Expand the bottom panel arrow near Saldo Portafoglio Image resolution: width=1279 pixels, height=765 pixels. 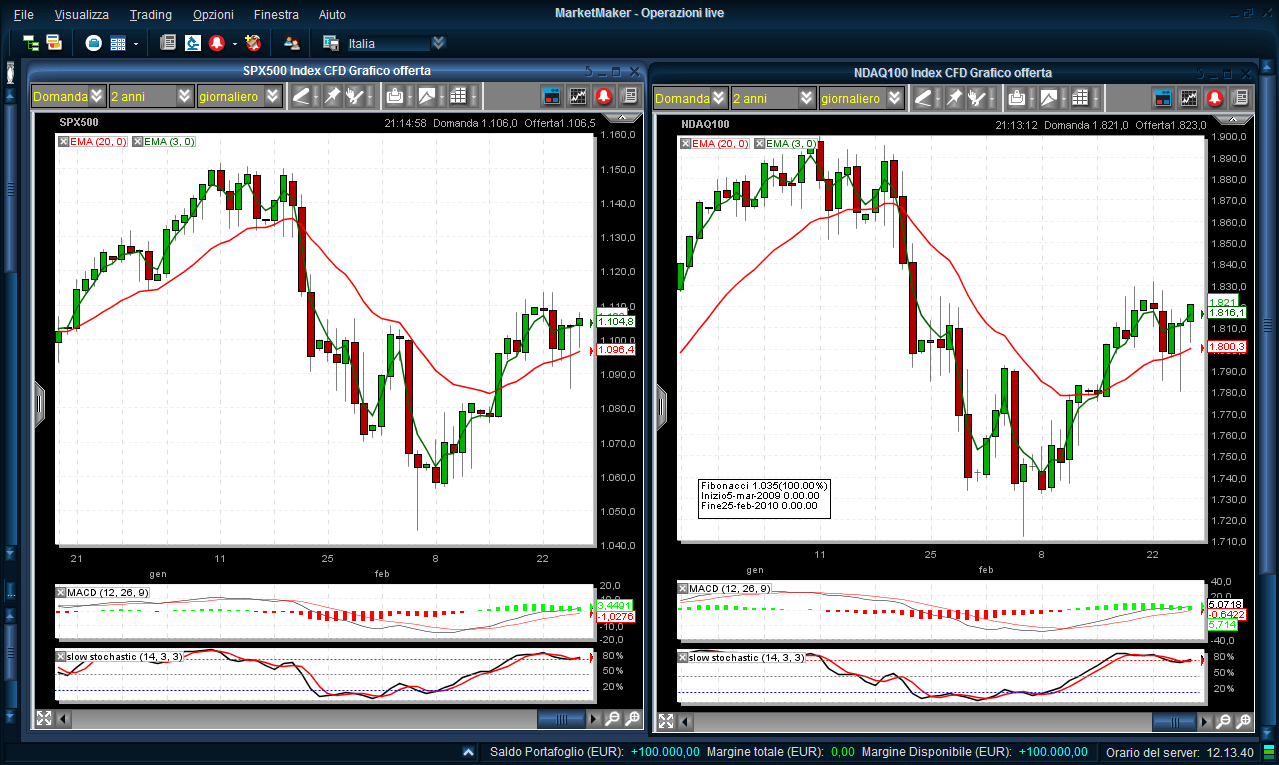point(469,752)
